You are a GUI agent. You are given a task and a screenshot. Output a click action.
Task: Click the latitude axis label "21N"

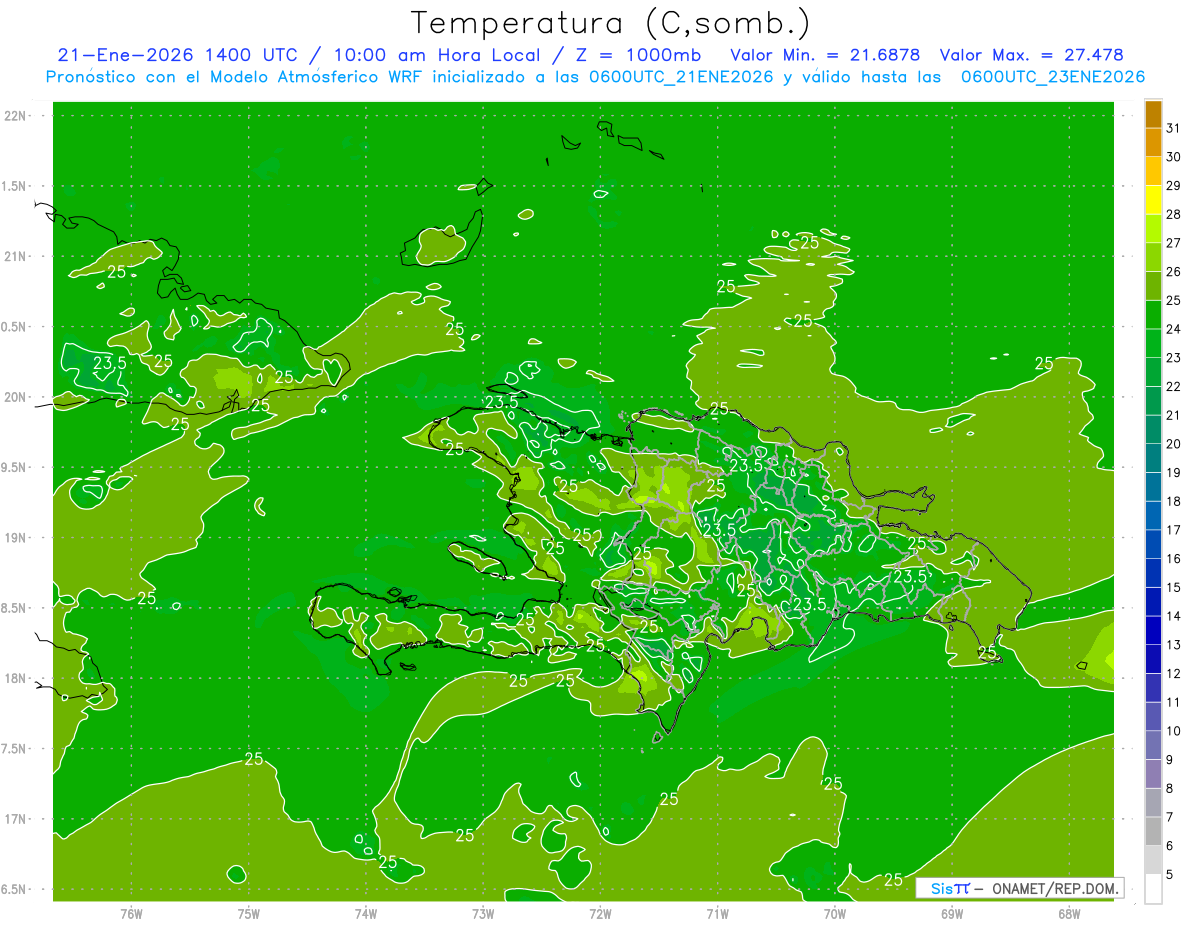(x=16, y=257)
